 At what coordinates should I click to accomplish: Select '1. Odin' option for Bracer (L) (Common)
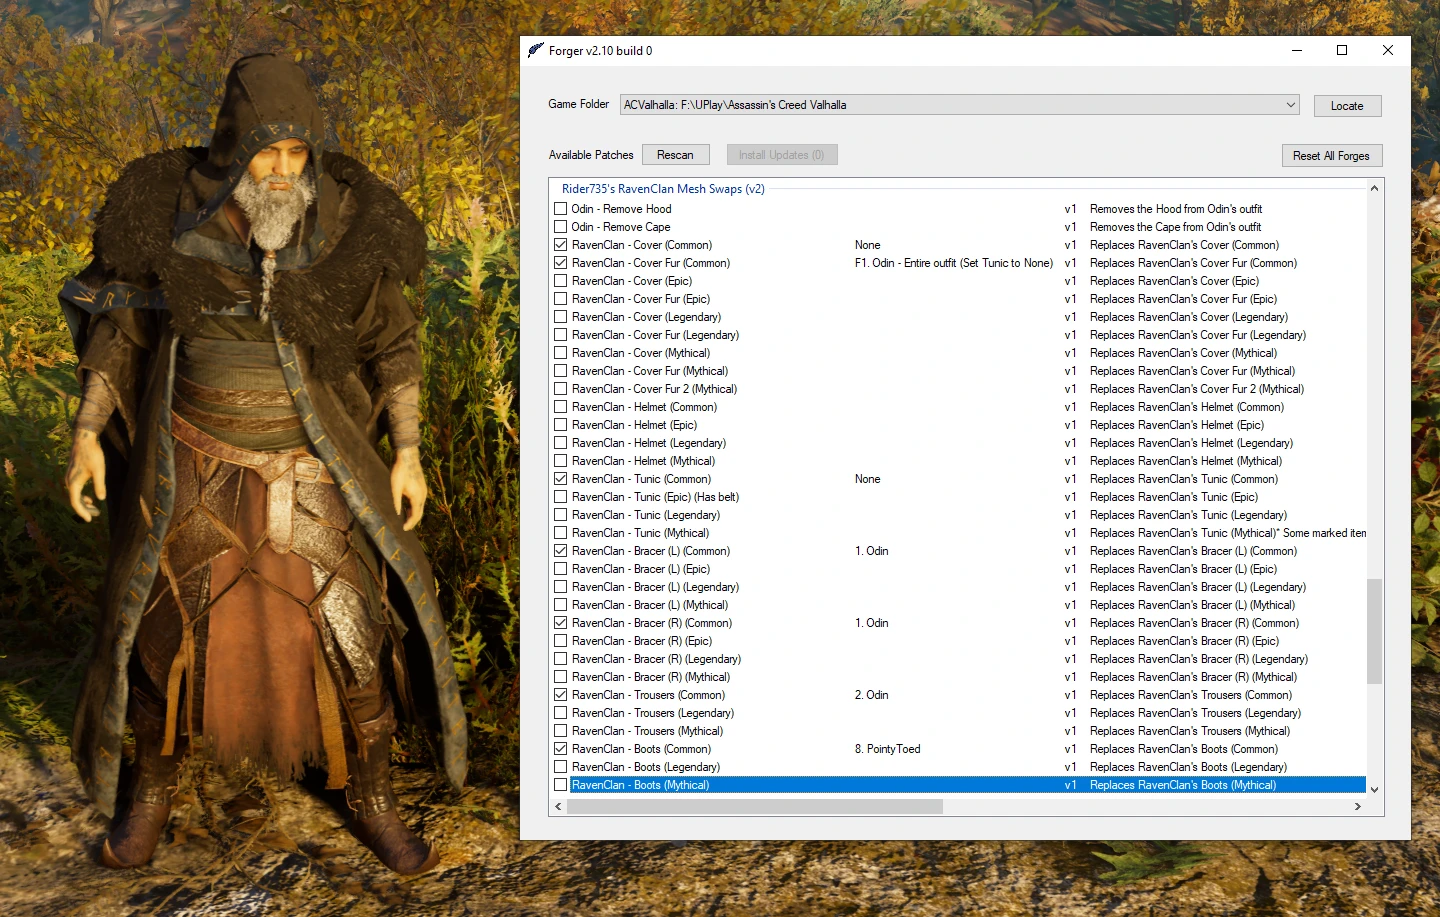[872, 551]
